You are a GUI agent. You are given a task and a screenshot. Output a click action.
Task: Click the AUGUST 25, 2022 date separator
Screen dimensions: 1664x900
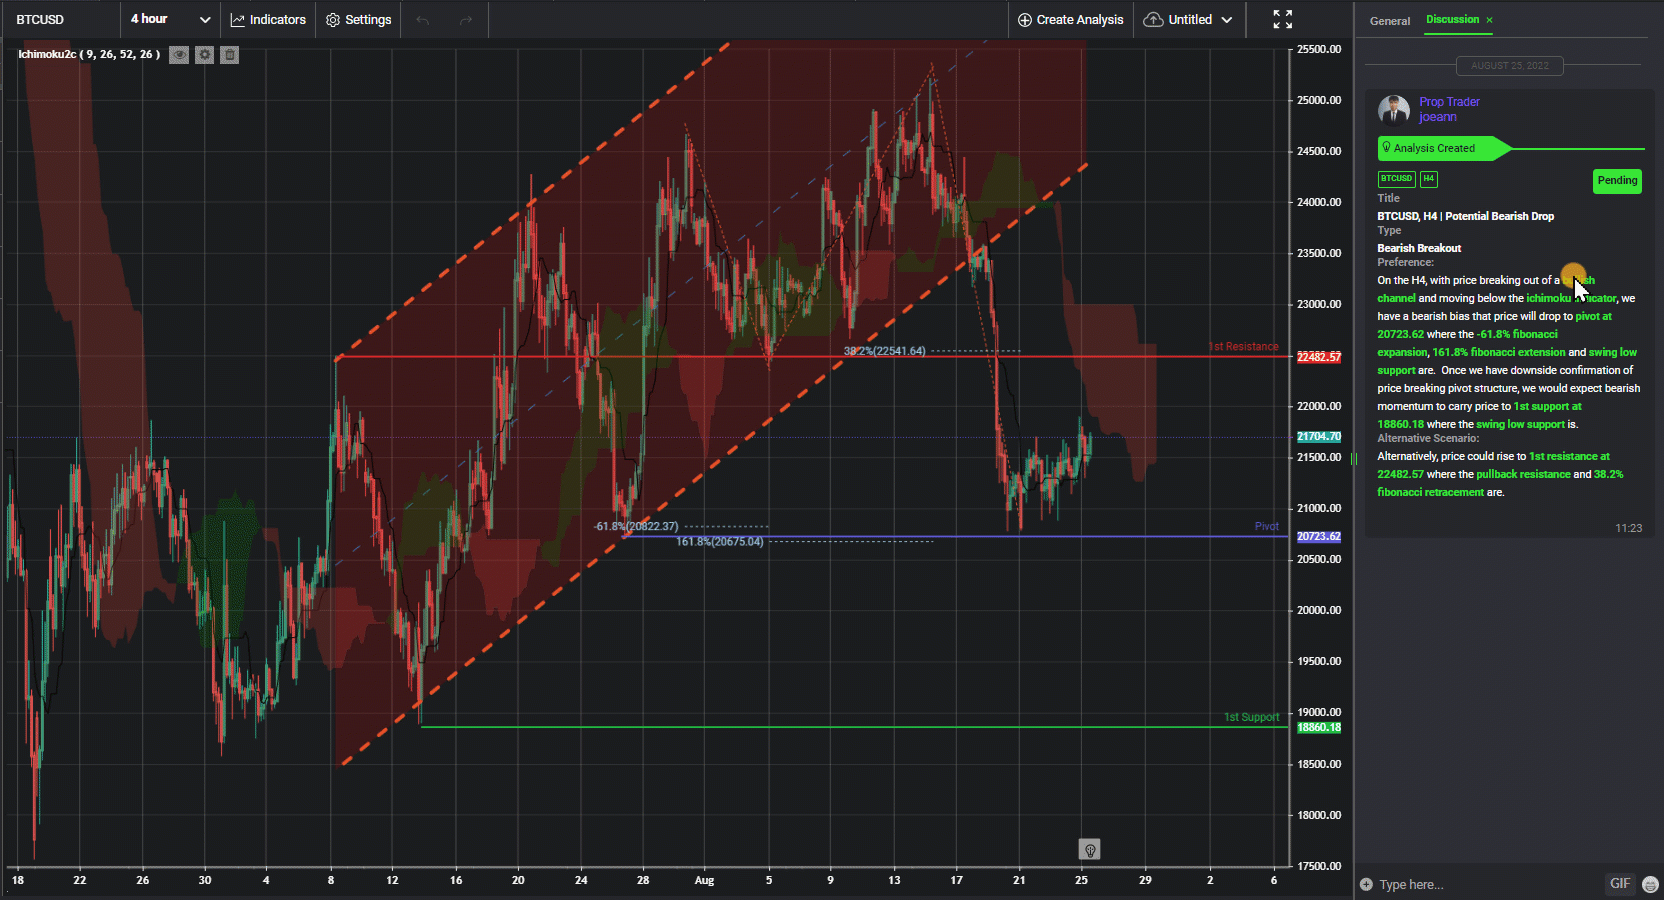click(x=1509, y=66)
